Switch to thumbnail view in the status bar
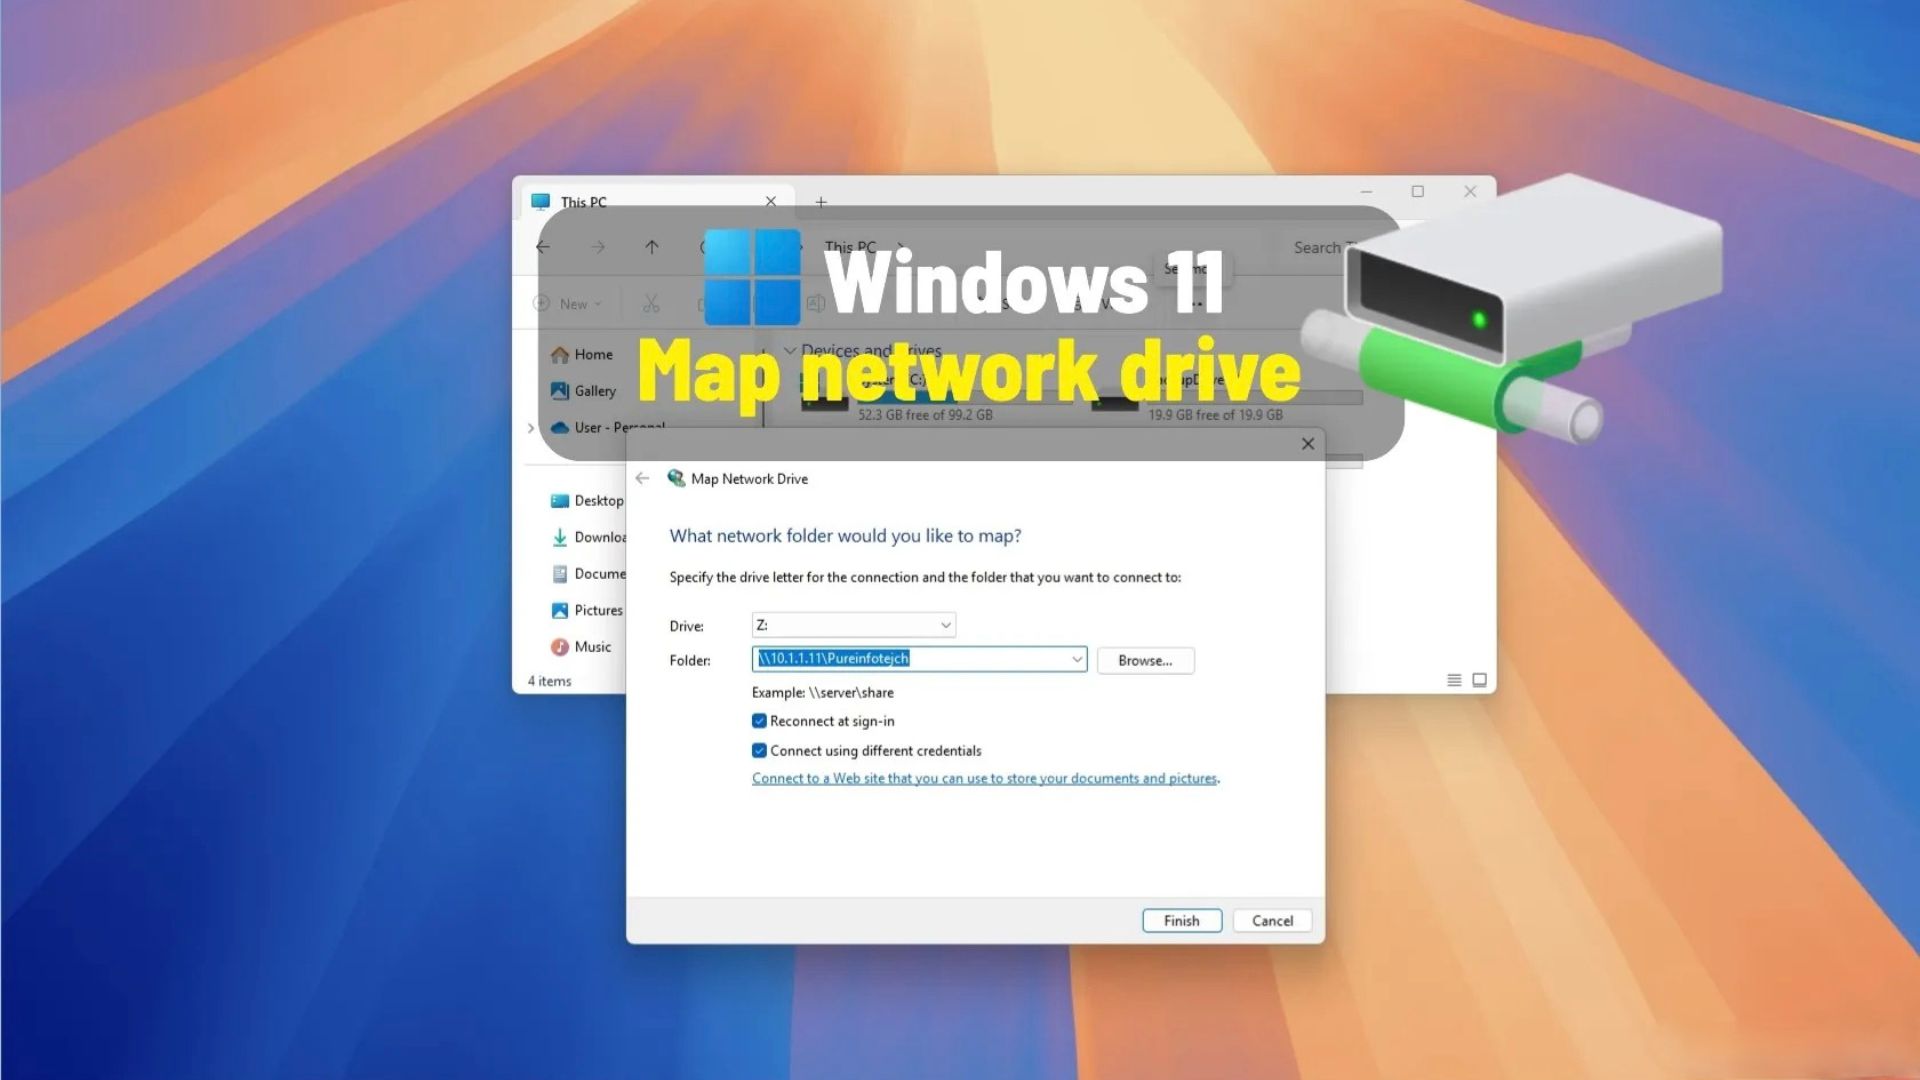 1479,679
